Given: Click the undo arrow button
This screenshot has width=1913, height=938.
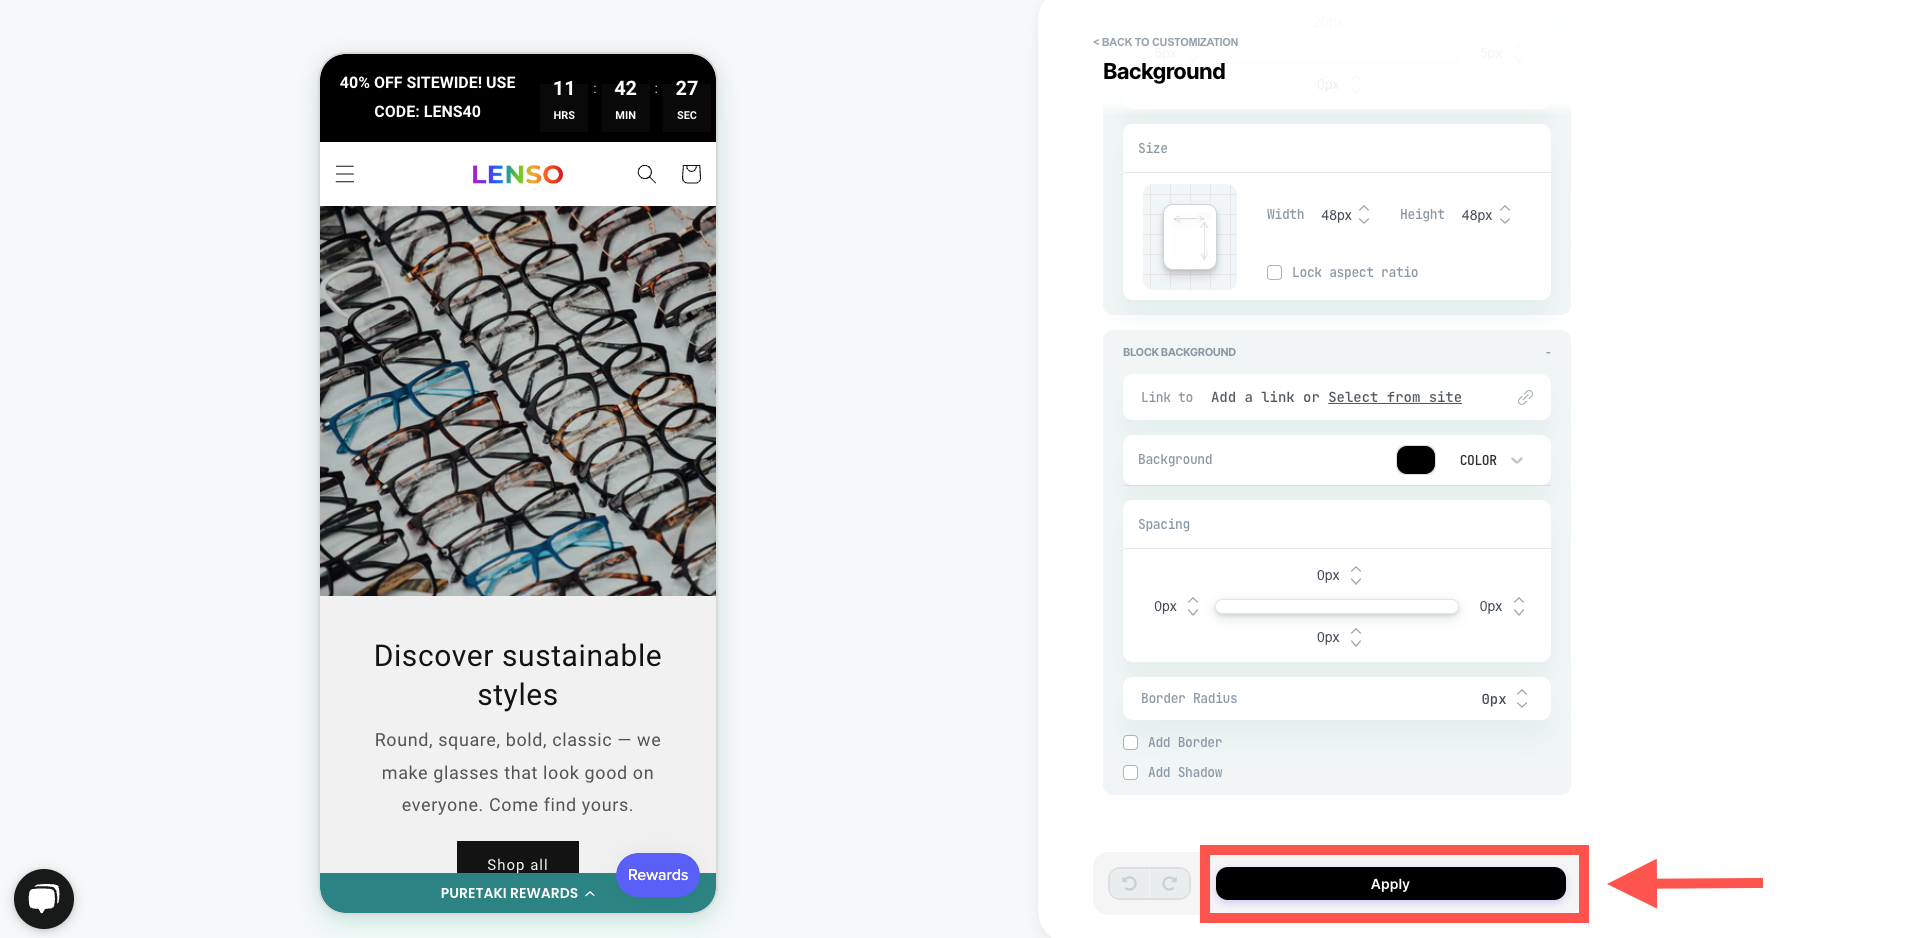Looking at the screenshot, I should [1130, 883].
